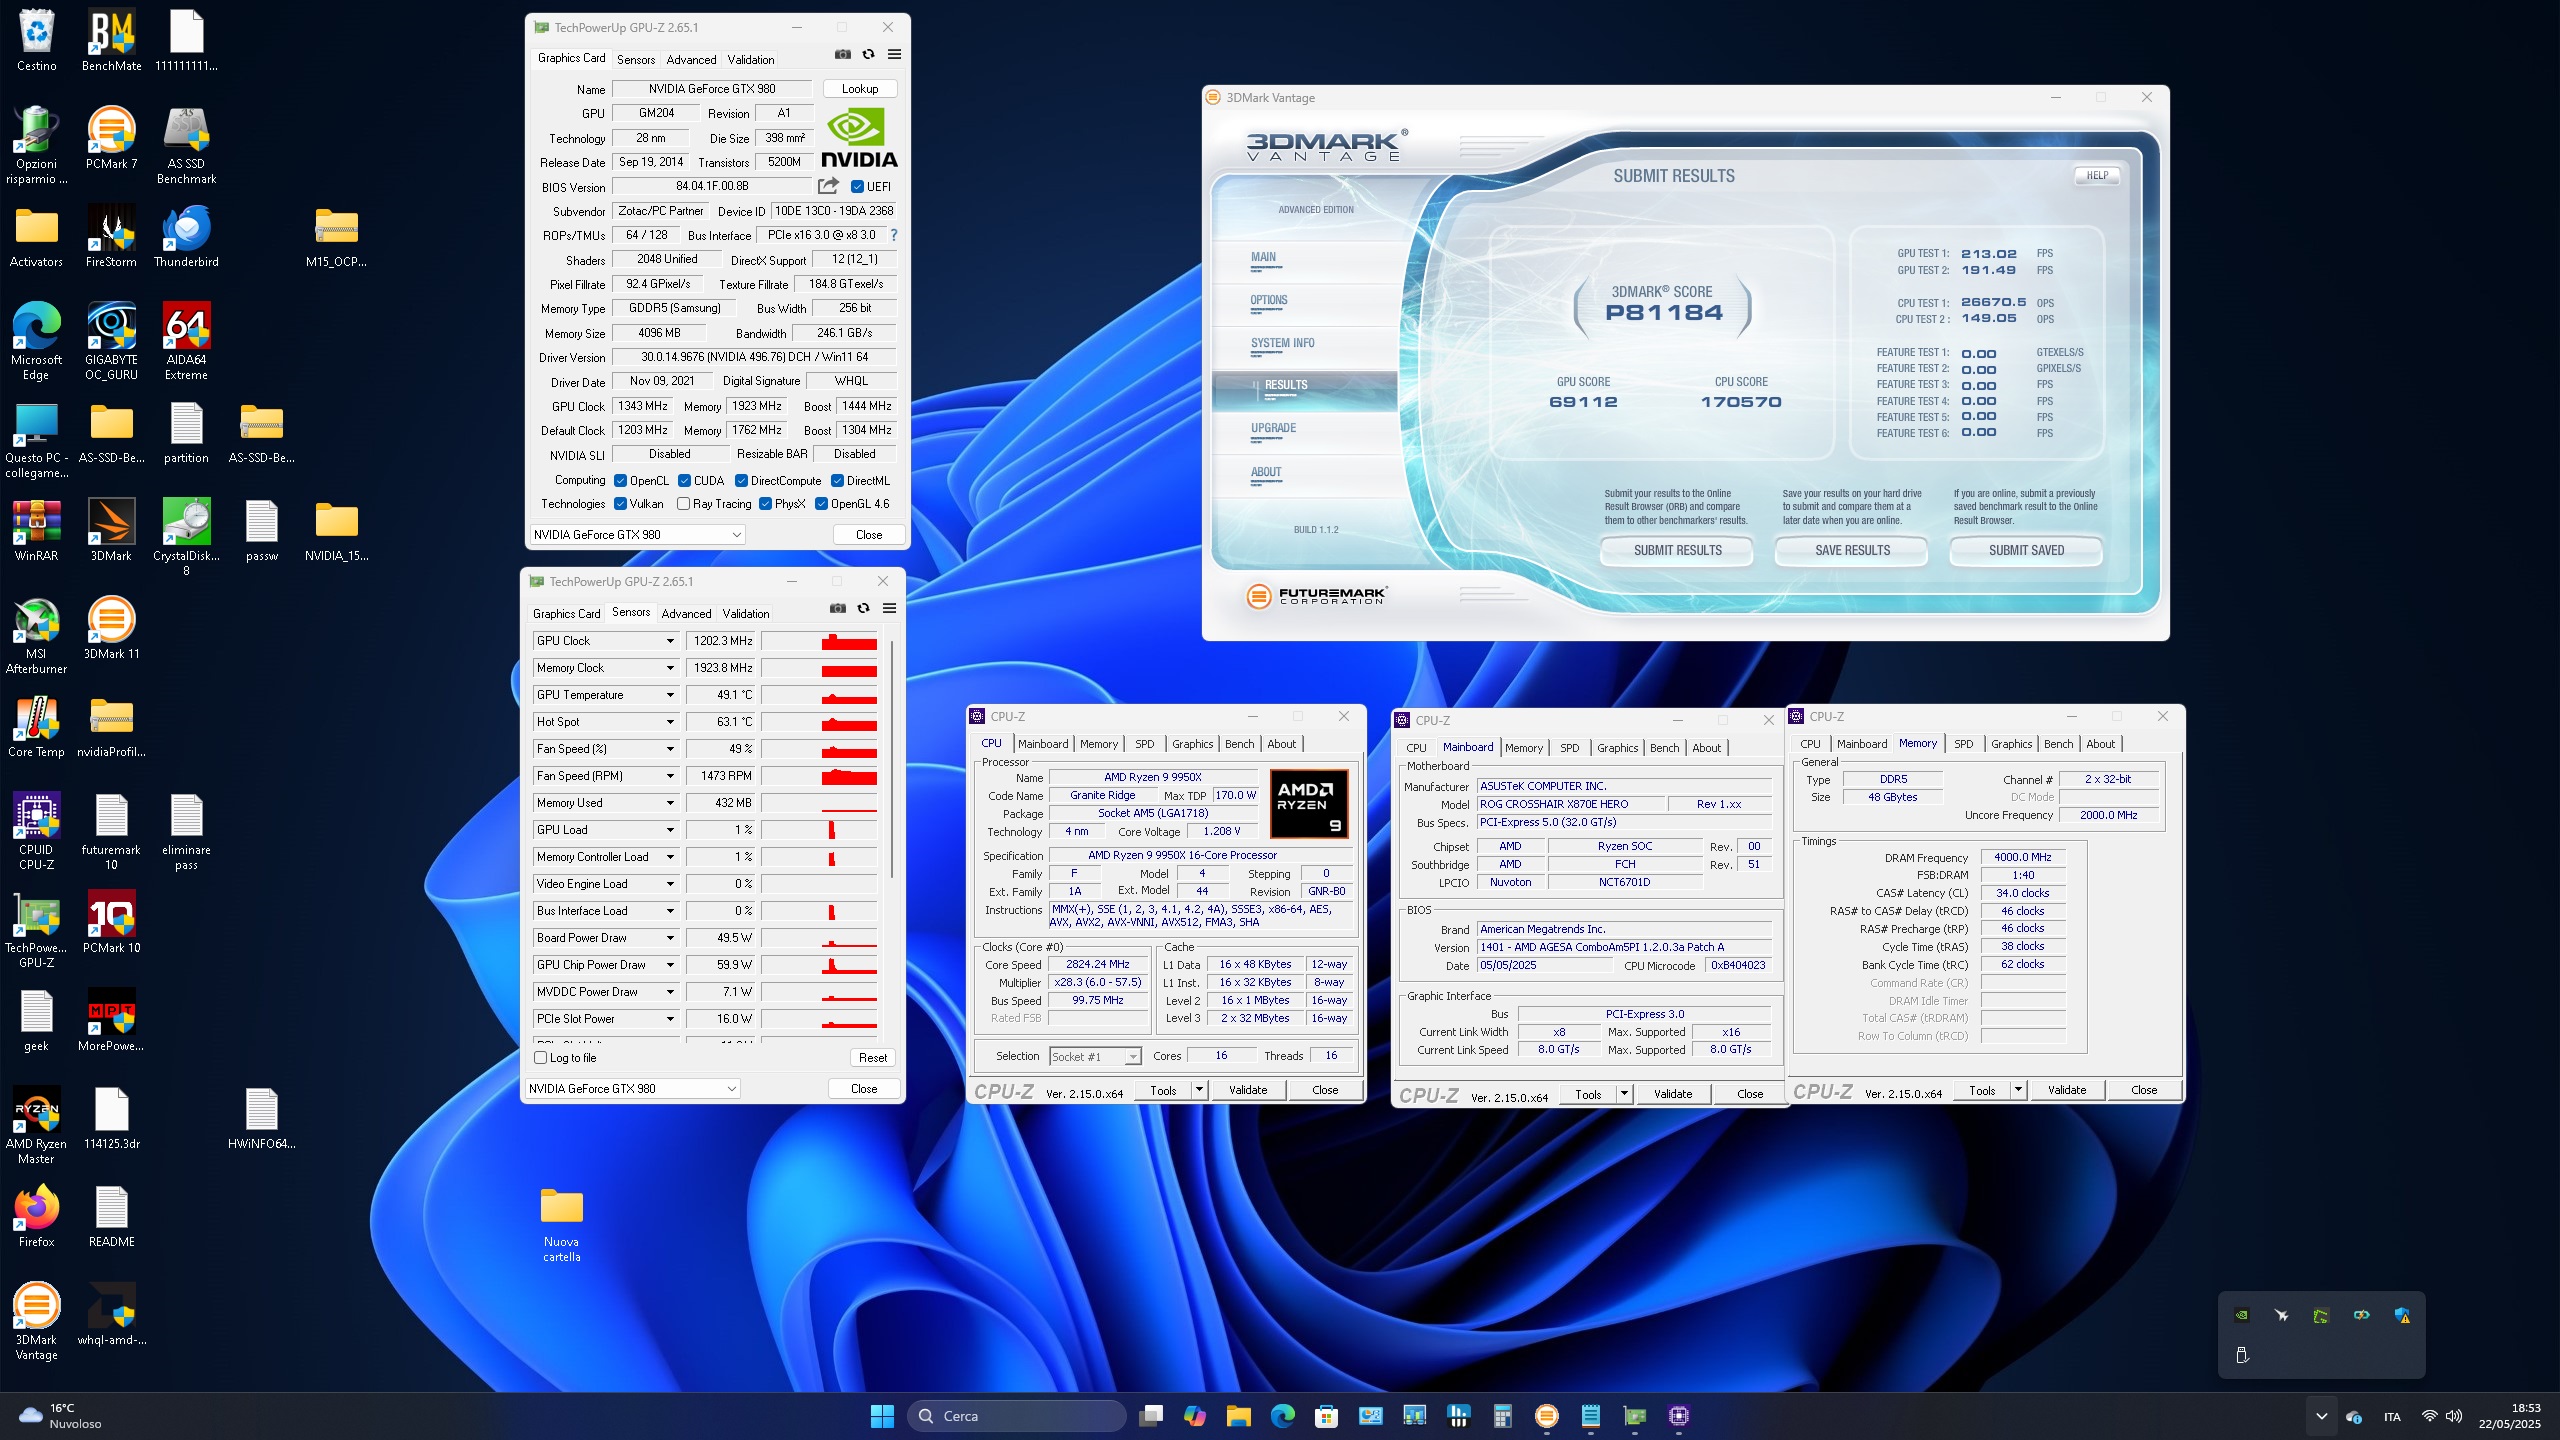Click the GPU-Z screenshot camera icon in Graphics Card window
This screenshot has width=2560, height=1440.
click(843, 55)
